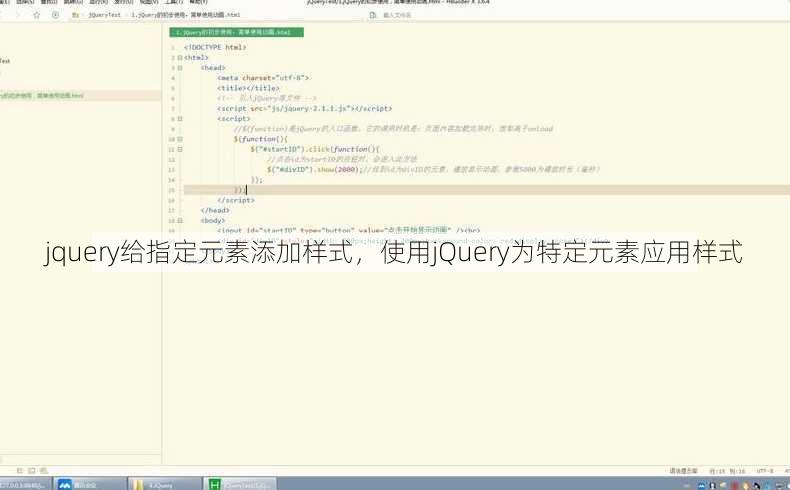Click the closing </script> tag line
Viewport: 790px width, 490px height.
(x=236, y=200)
